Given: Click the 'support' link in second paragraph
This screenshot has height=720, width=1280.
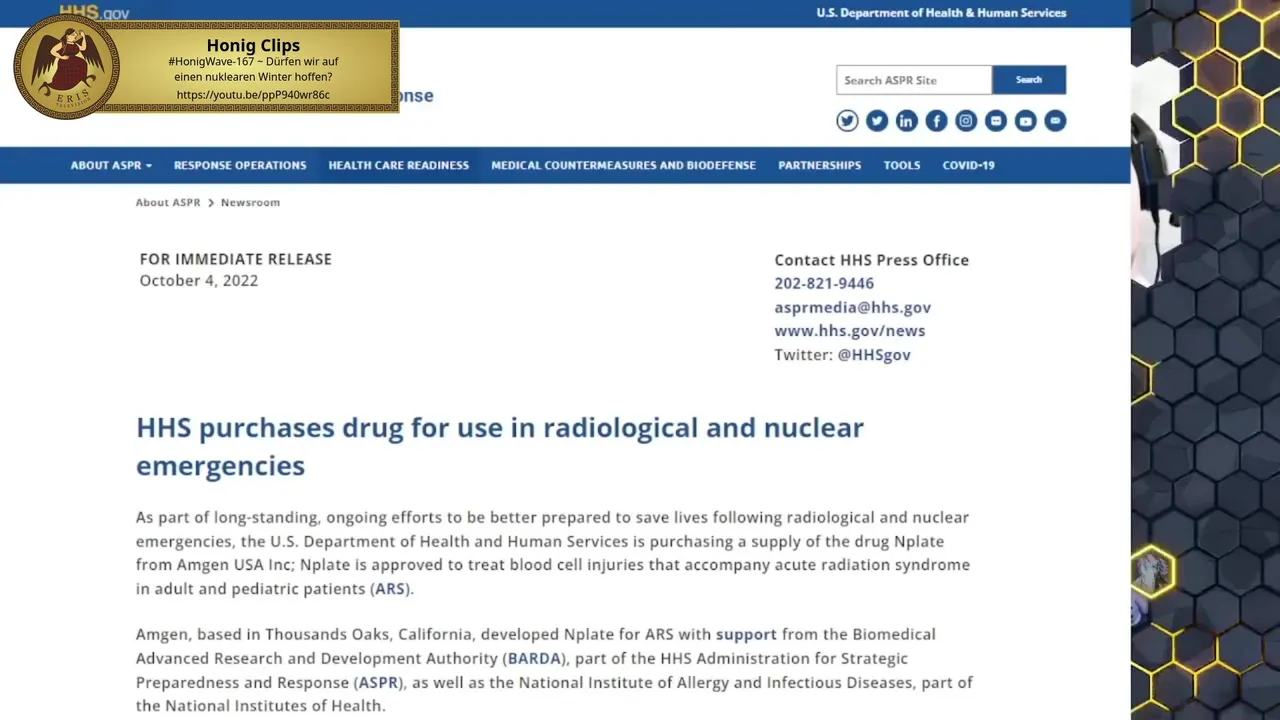Looking at the screenshot, I should point(746,635).
